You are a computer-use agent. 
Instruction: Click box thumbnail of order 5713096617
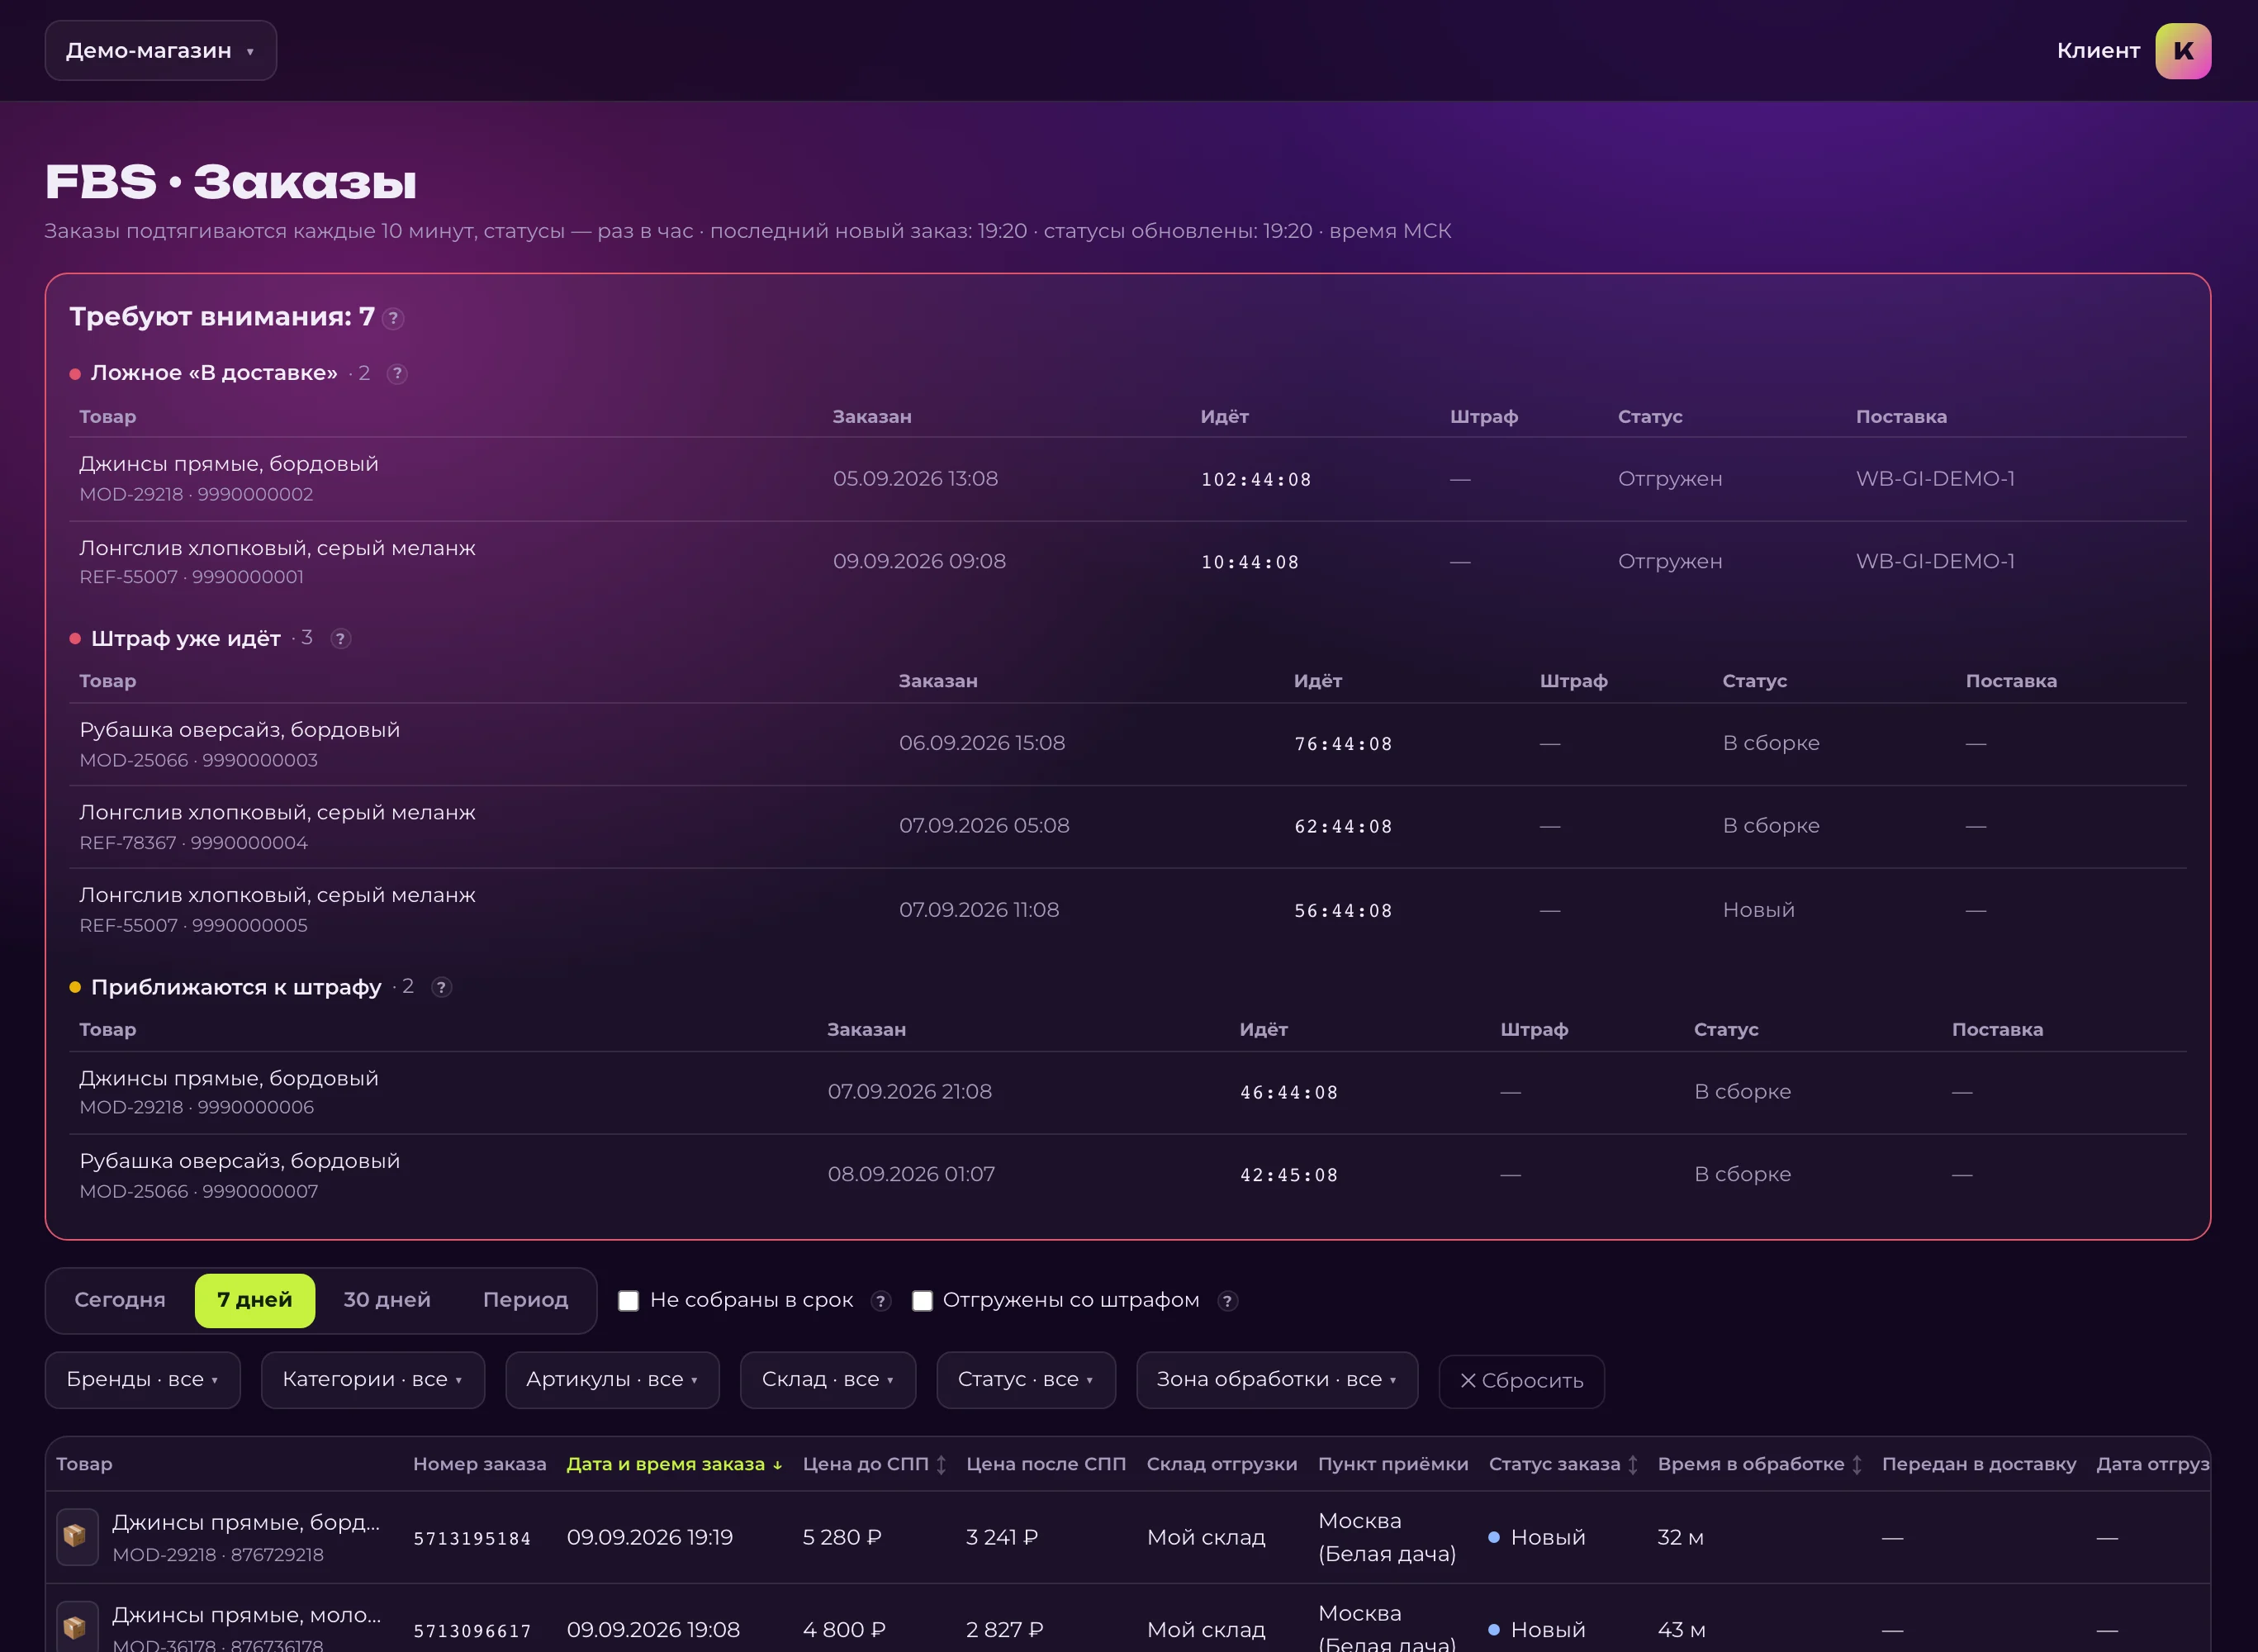(x=77, y=1627)
